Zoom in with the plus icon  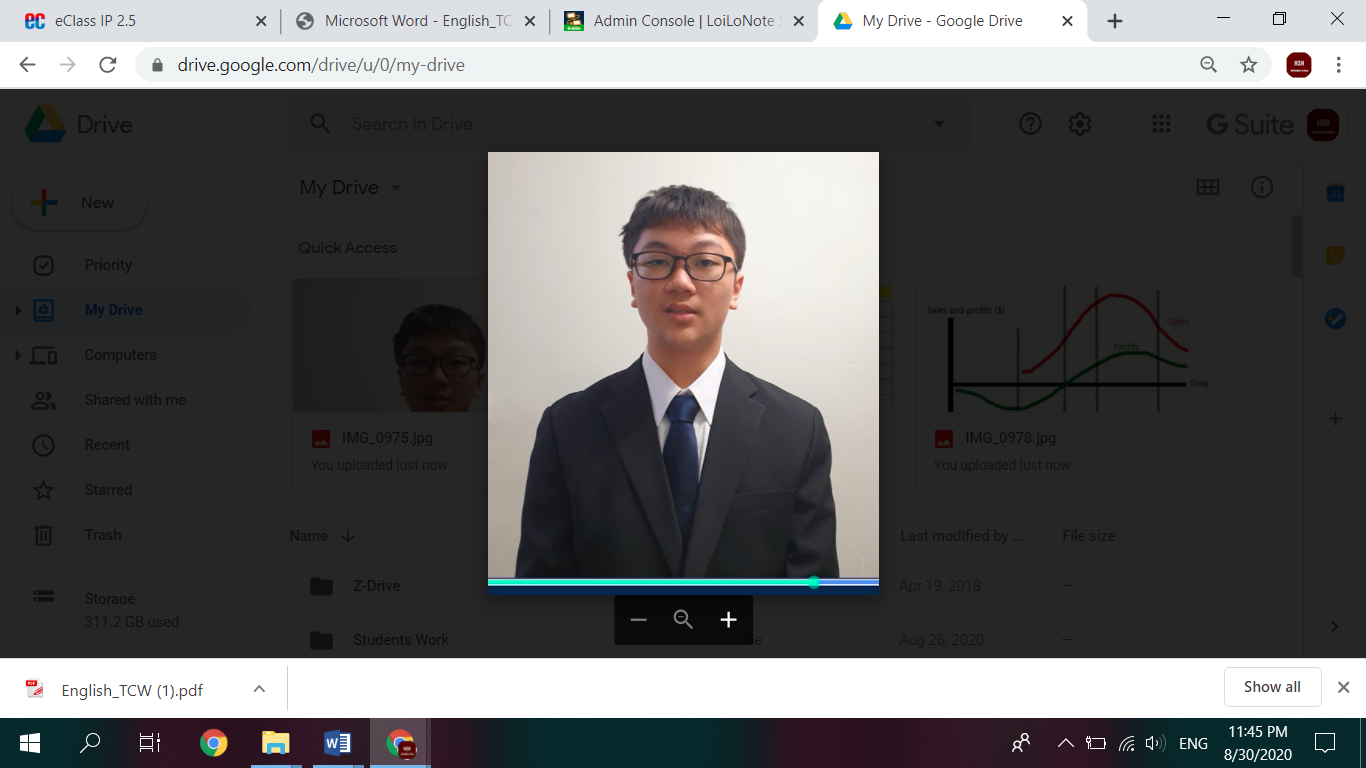click(x=728, y=620)
